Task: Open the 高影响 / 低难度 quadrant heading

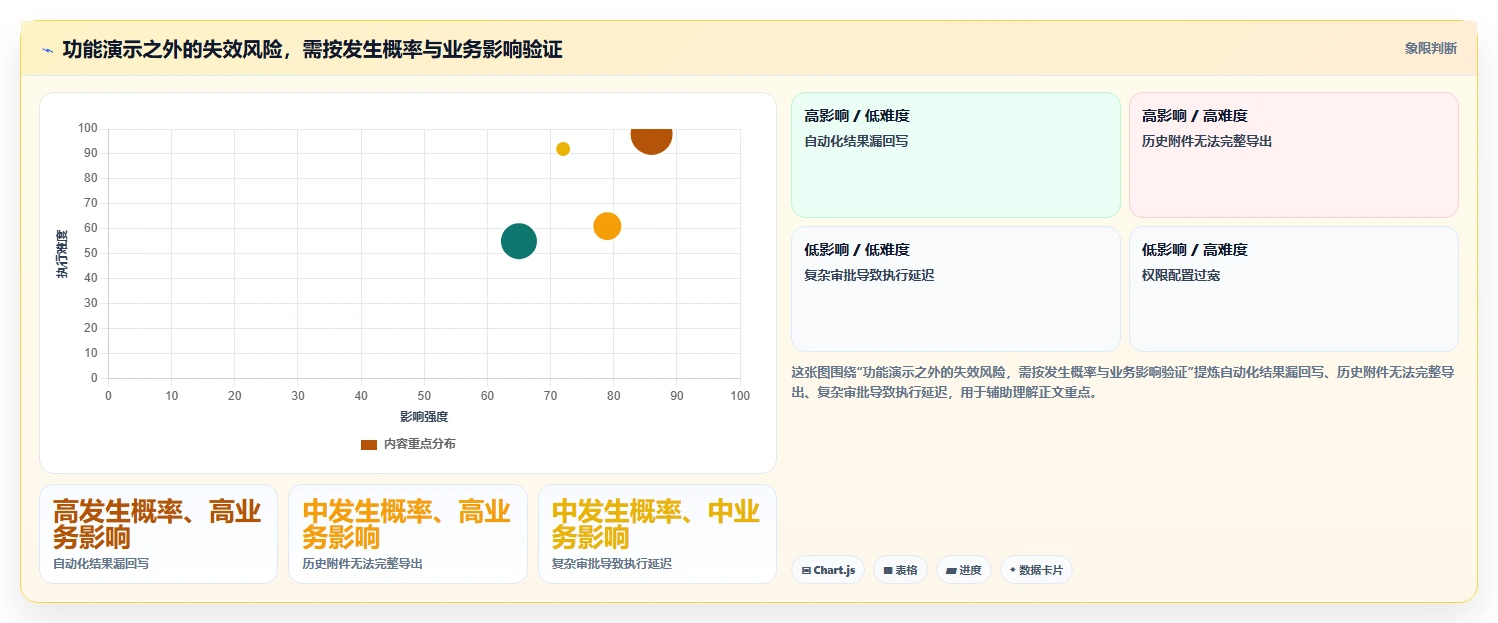Action: (857, 116)
